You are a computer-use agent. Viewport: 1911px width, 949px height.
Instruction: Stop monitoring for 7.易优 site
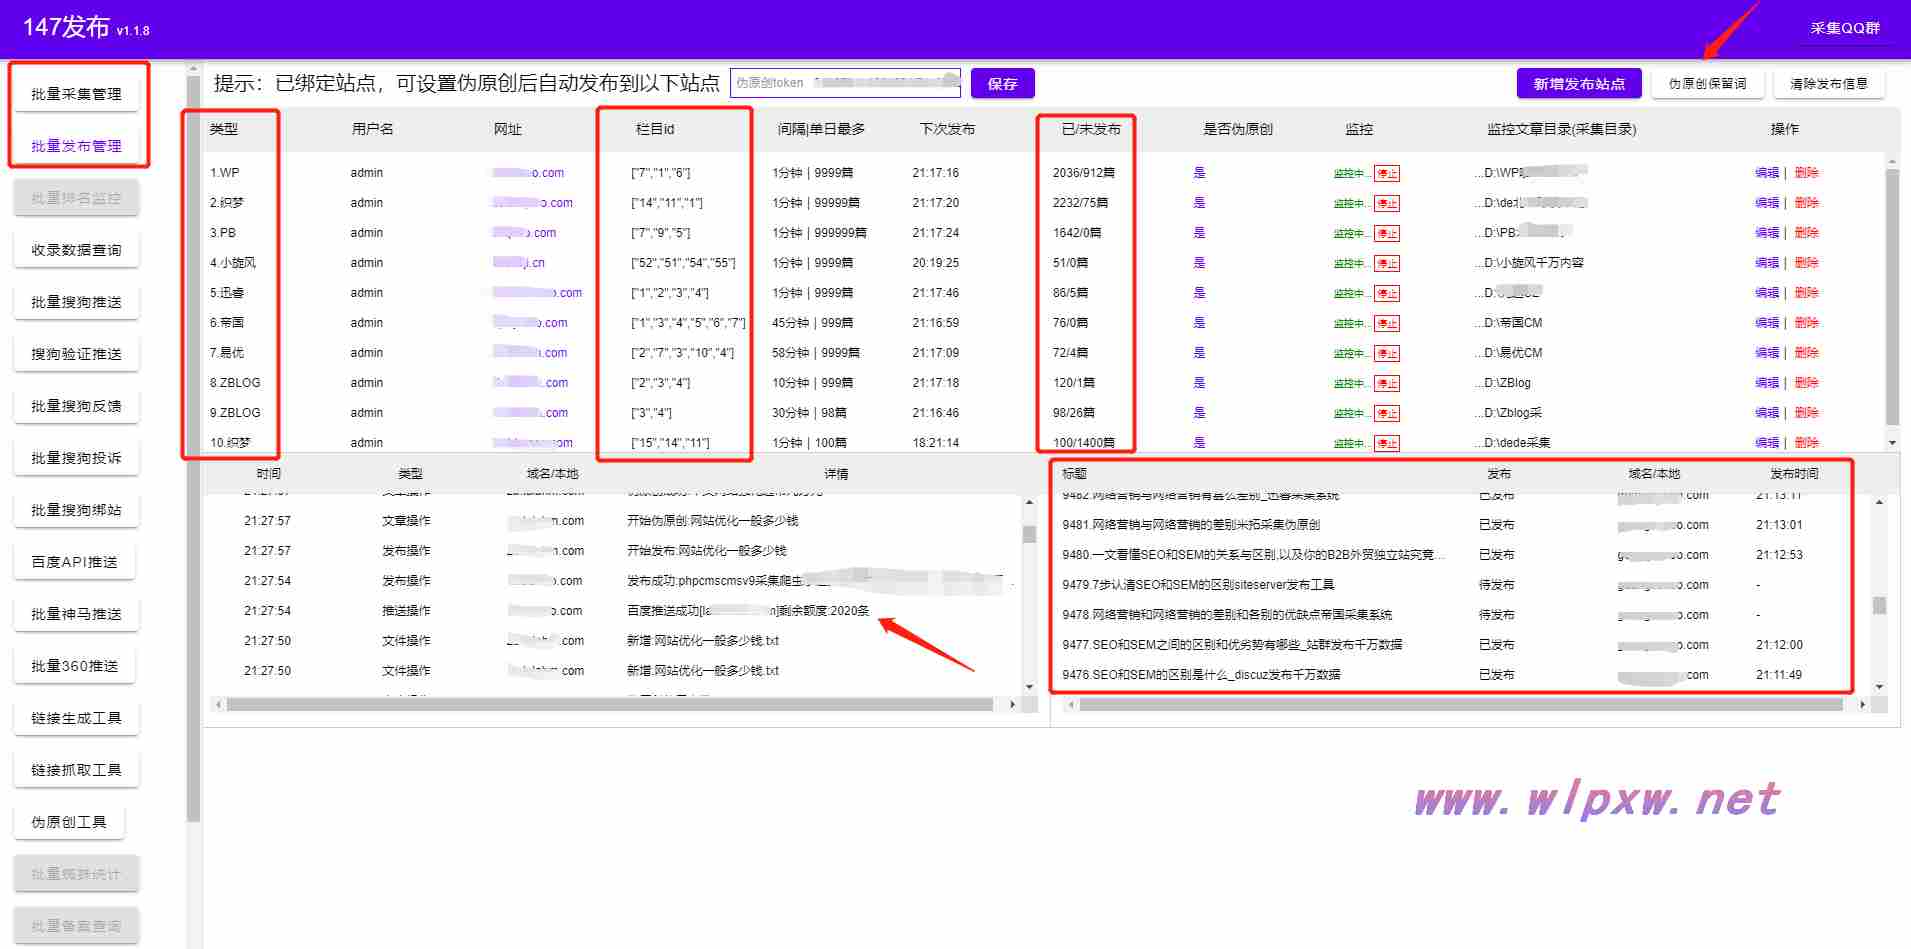point(1387,353)
